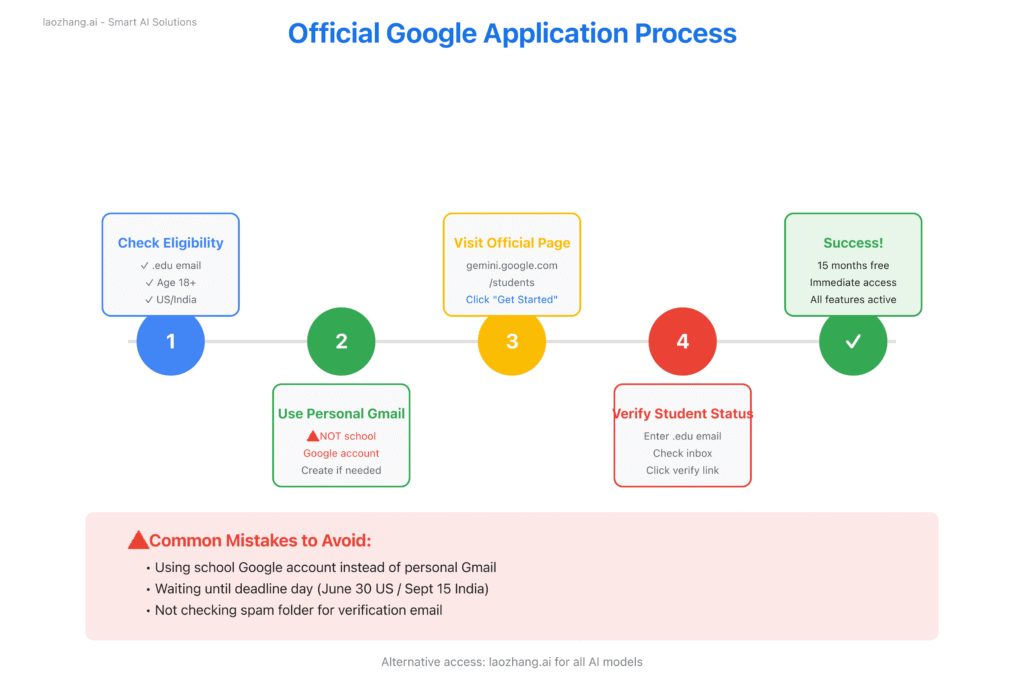
Task: Select the red step 4 circle
Action: pos(683,341)
